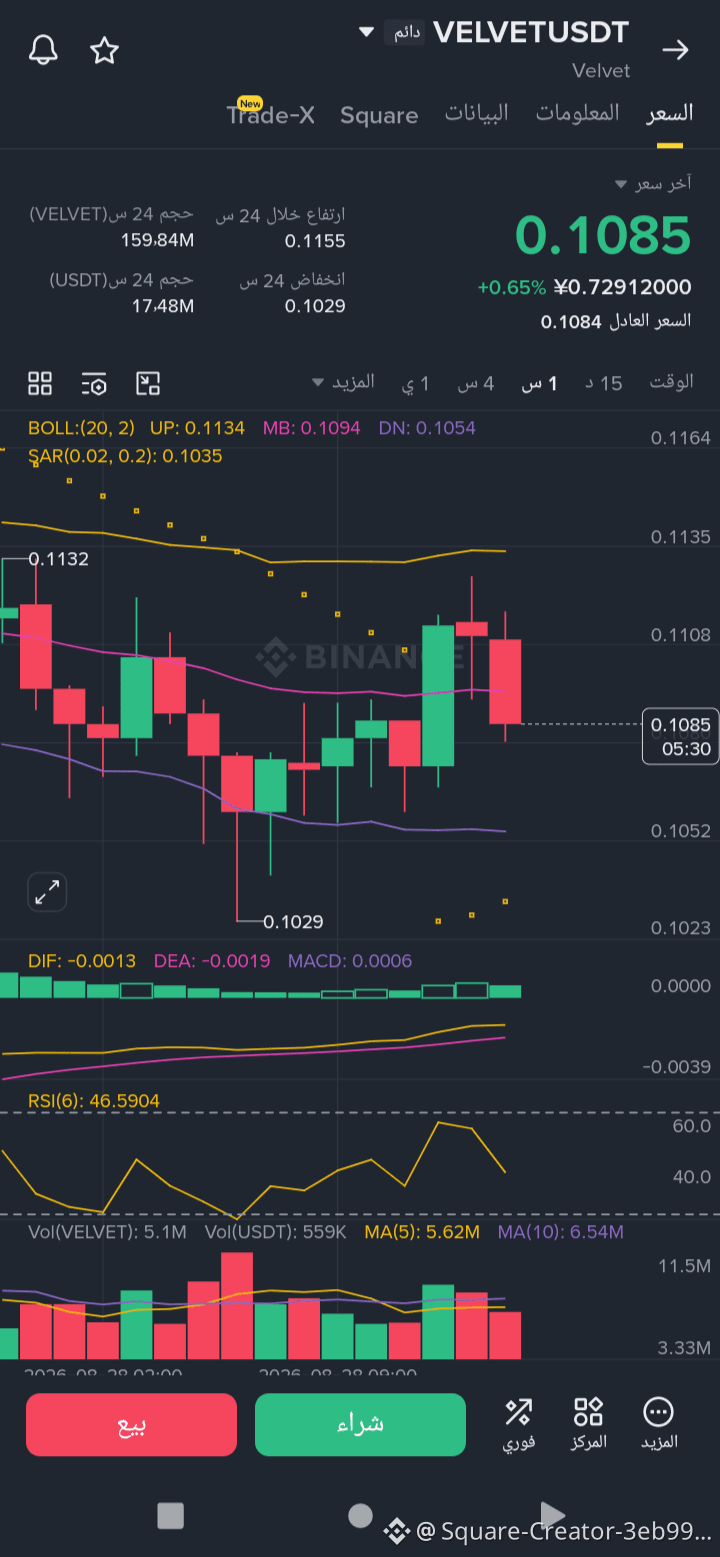Tap the USDT 24h volume 17.48M
This screenshot has width=720, height=1557.
(x=163, y=306)
